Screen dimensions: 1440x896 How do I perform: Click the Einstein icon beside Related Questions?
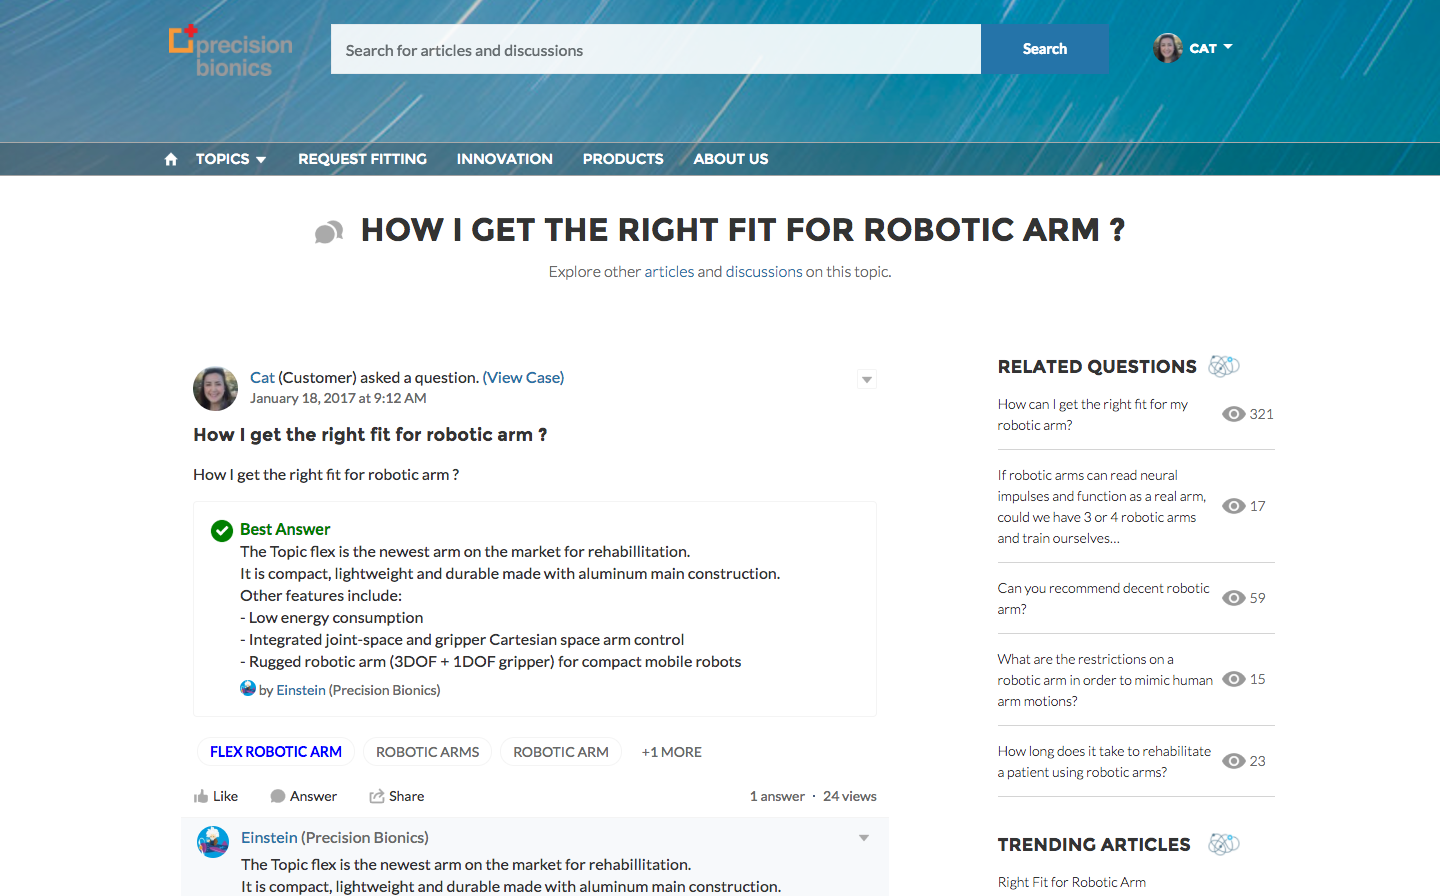point(1224,366)
